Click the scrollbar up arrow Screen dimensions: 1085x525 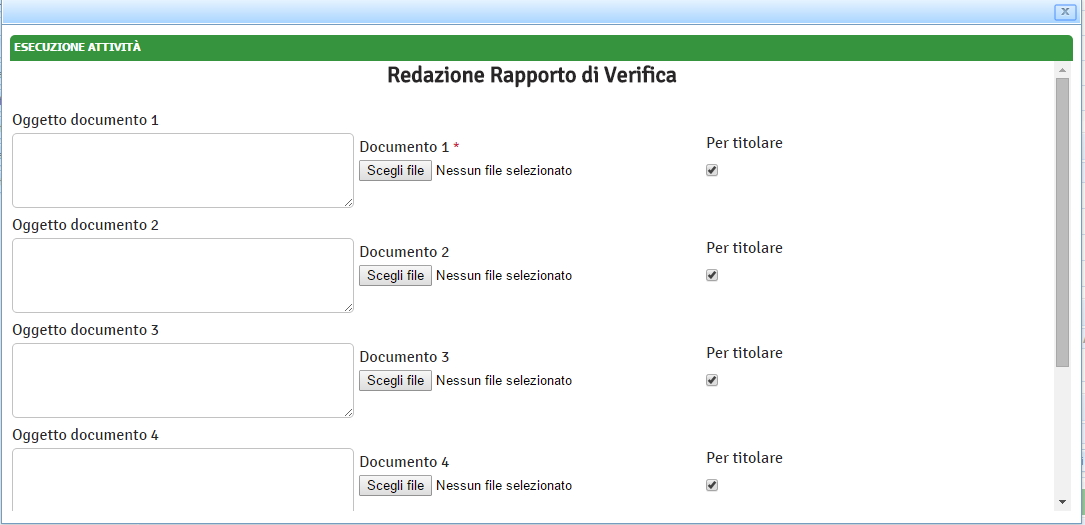coord(1062,70)
